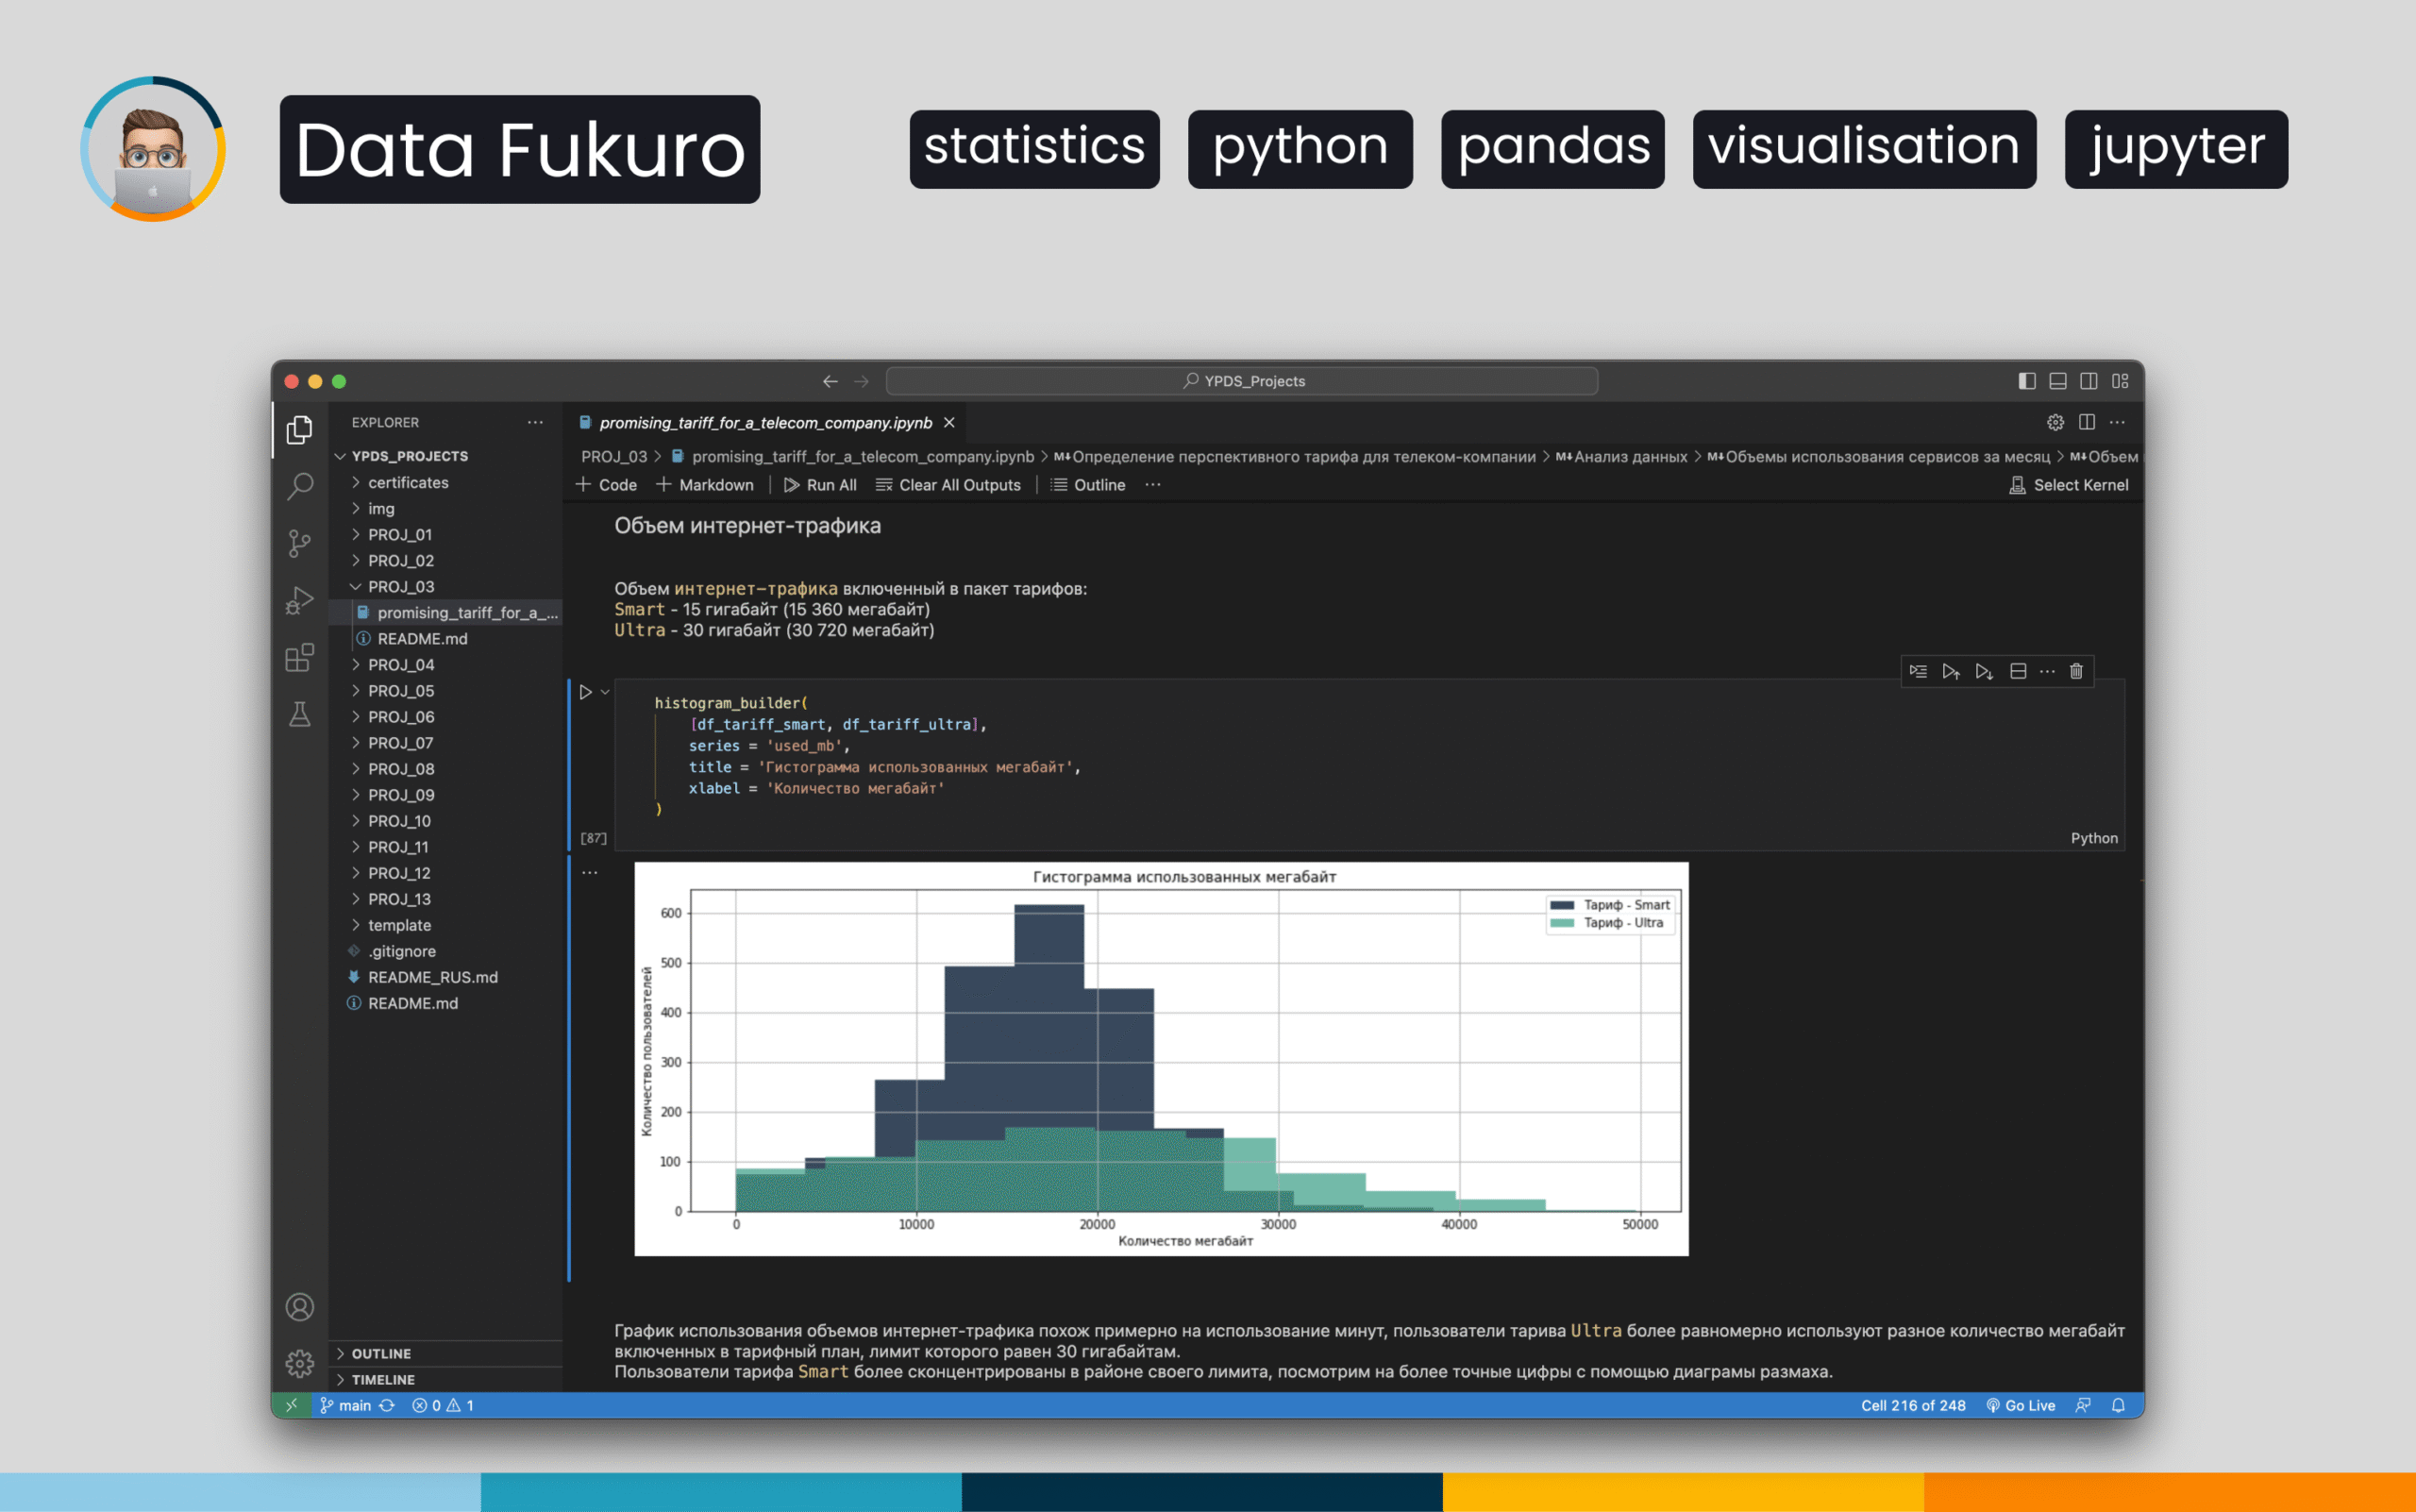The height and width of the screenshot is (1512, 2416).
Task: Delete the cell with trash icon
Action: 2076,671
